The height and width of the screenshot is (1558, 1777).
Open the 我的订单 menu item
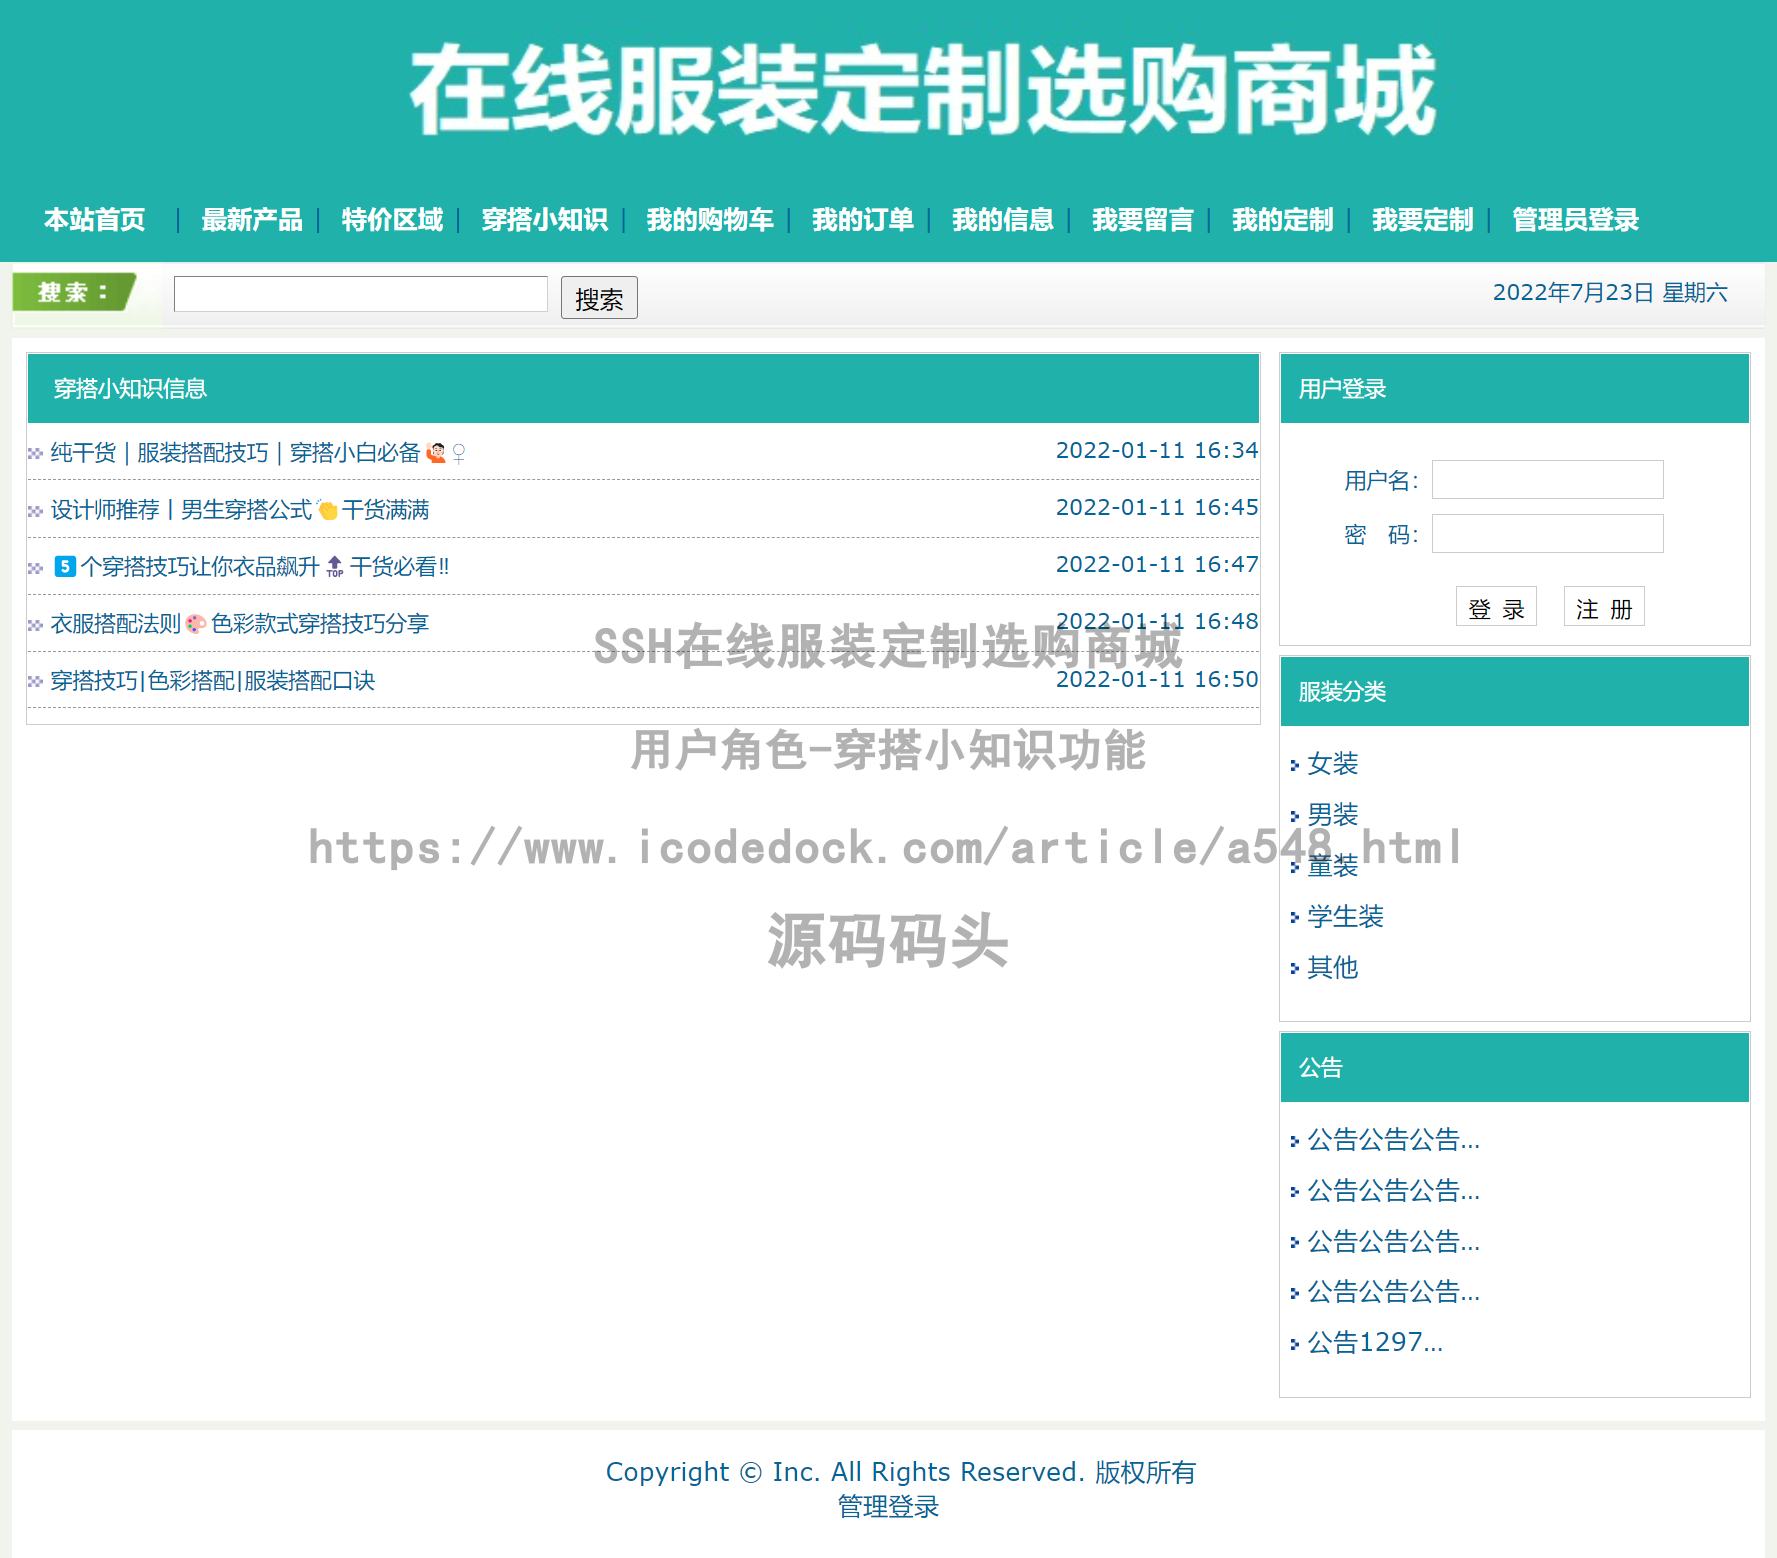pyautogui.click(x=862, y=220)
